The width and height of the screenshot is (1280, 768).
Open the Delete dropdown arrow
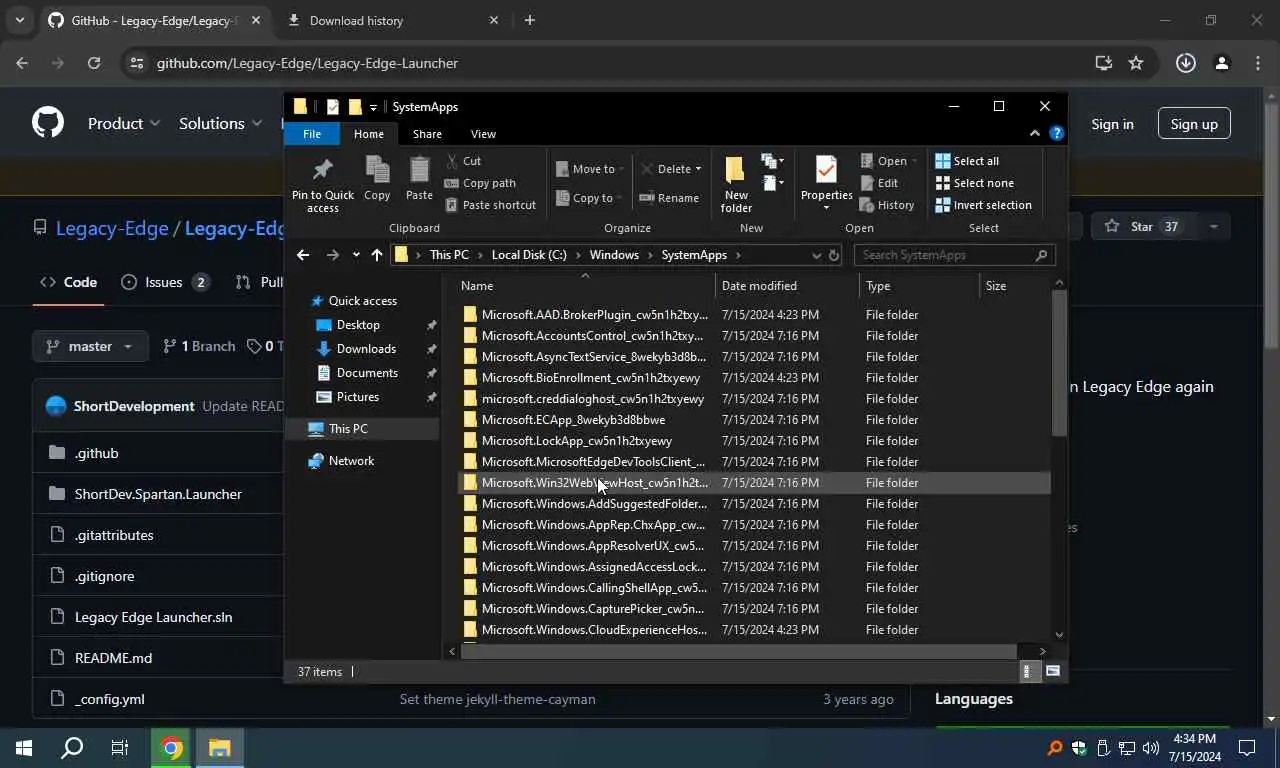[698, 169]
